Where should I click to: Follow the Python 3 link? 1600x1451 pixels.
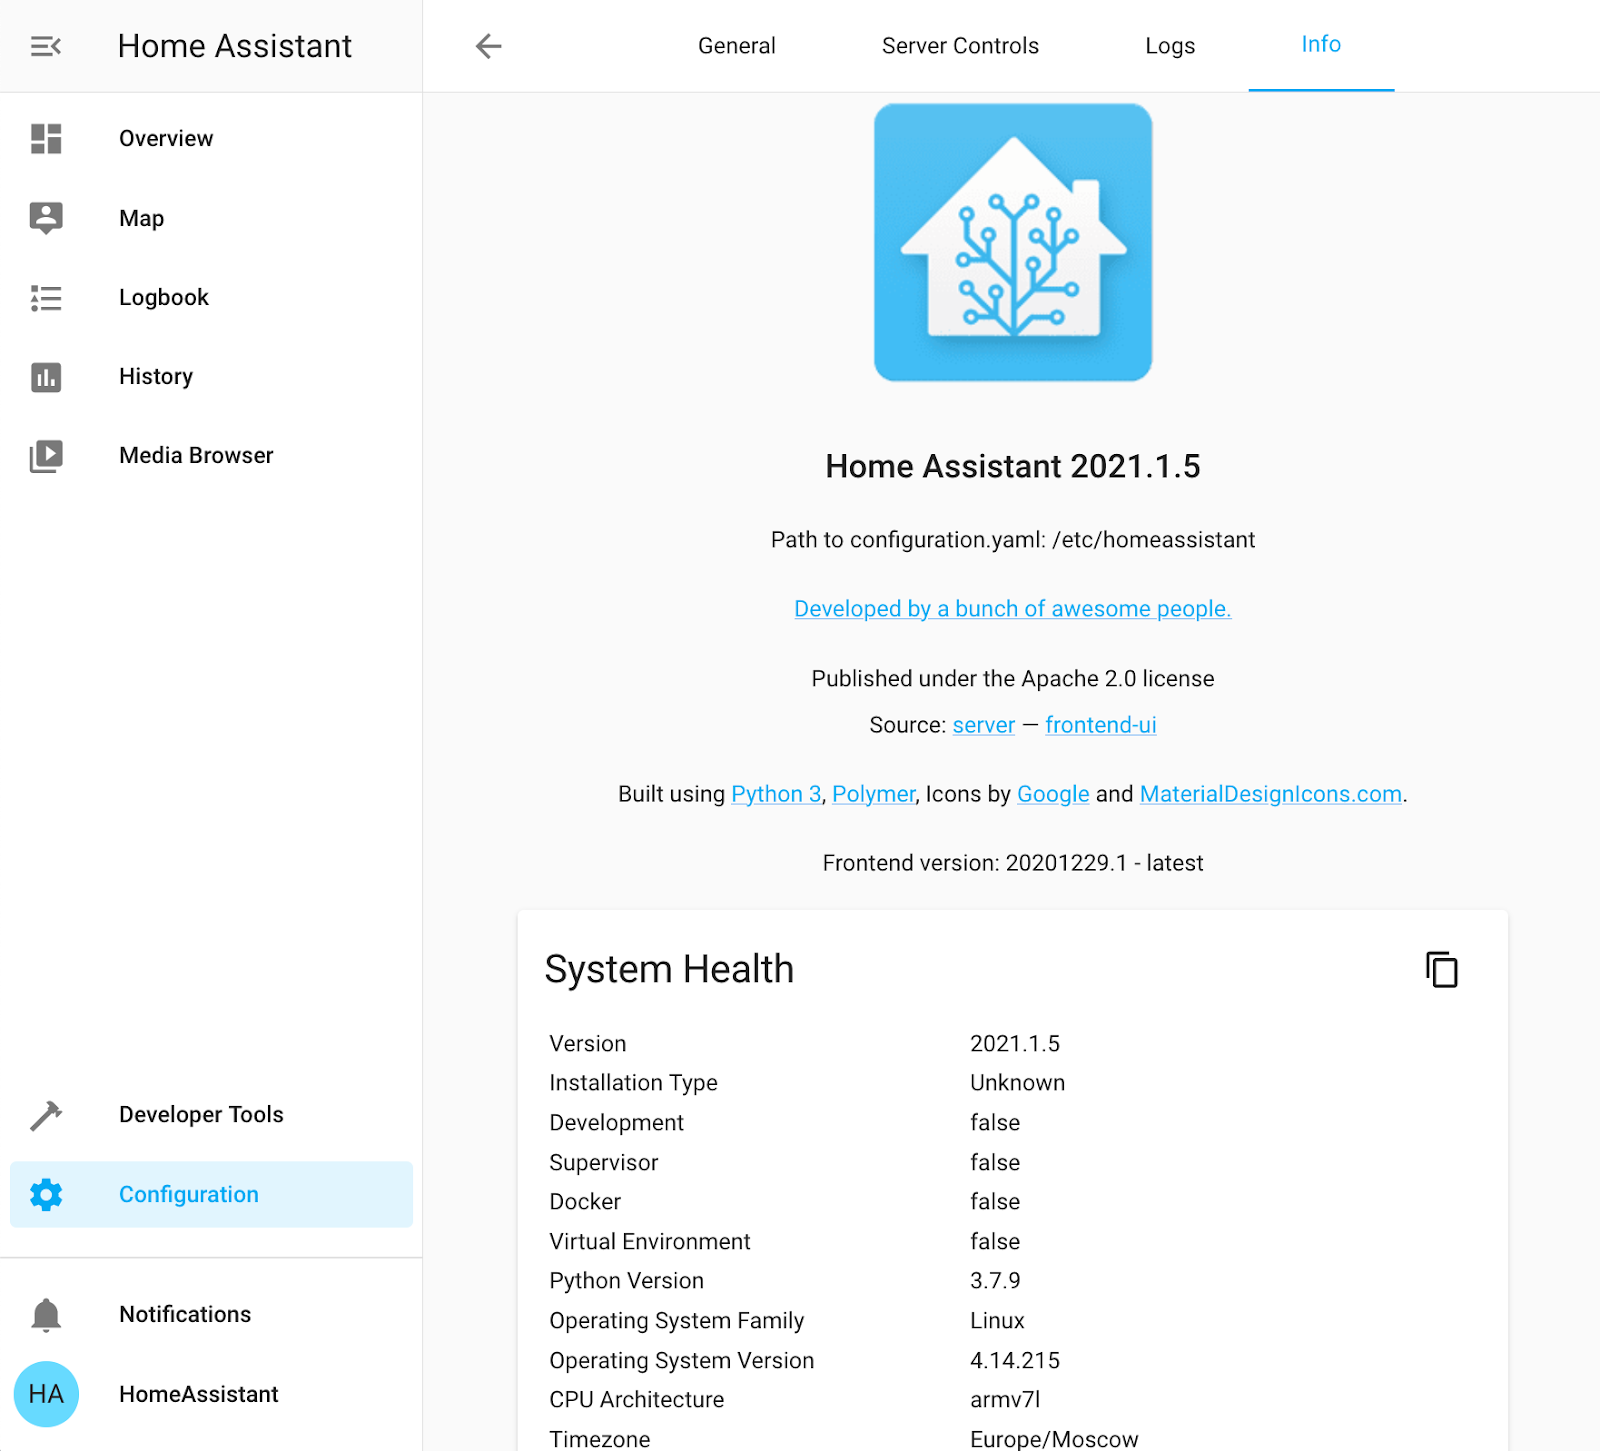[x=776, y=794]
